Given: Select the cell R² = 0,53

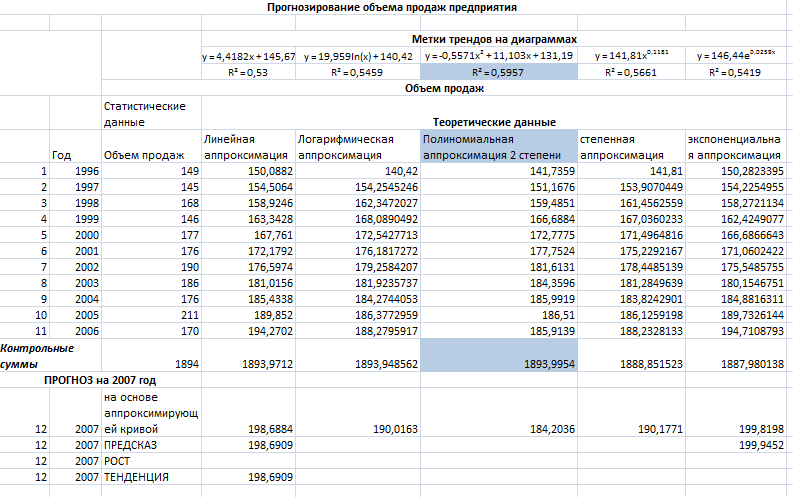Looking at the screenshot, I should point(248,72).
